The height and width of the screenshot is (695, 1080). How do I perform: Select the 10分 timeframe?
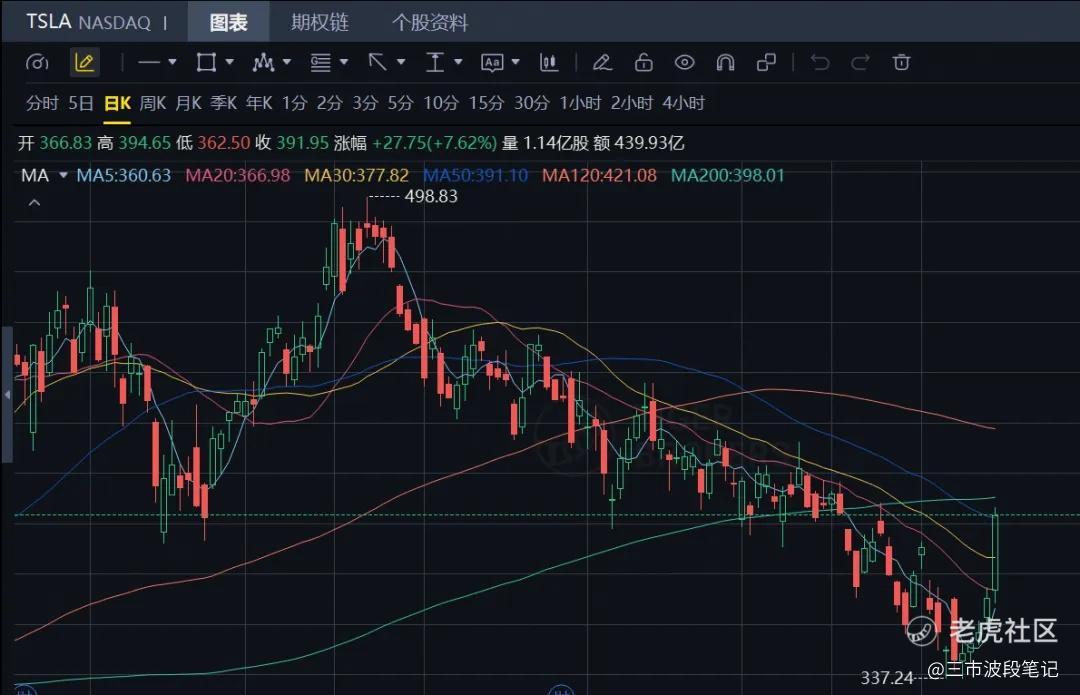click(441, 103)
